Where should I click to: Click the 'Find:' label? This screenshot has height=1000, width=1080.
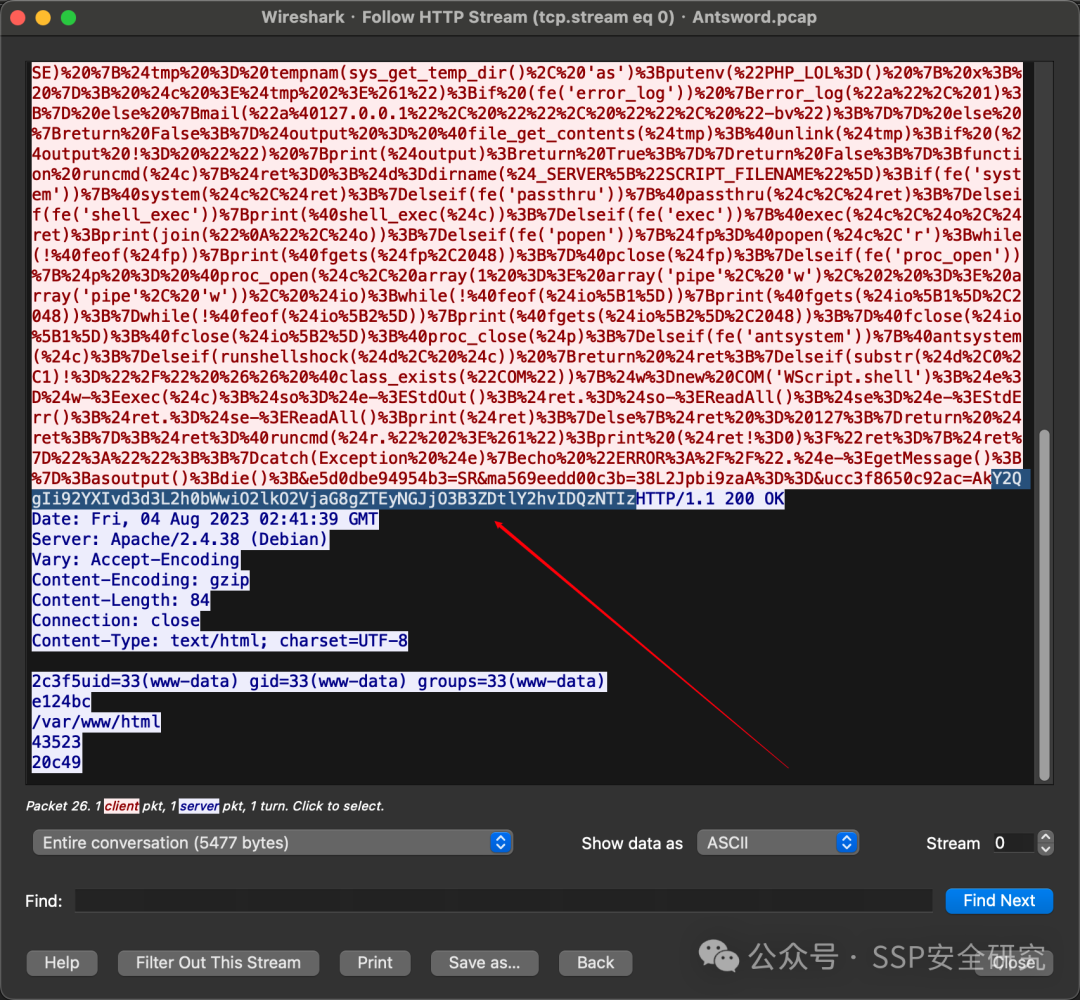coord(43,901)
